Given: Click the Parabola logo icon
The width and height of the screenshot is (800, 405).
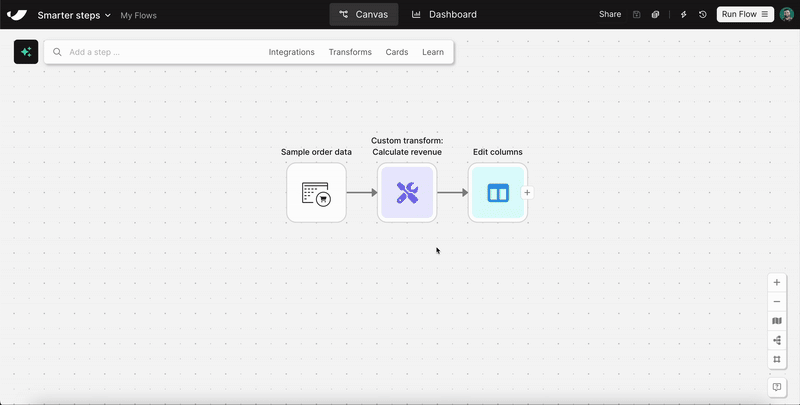Looking at the screenshot, I should tap(17, 15).
